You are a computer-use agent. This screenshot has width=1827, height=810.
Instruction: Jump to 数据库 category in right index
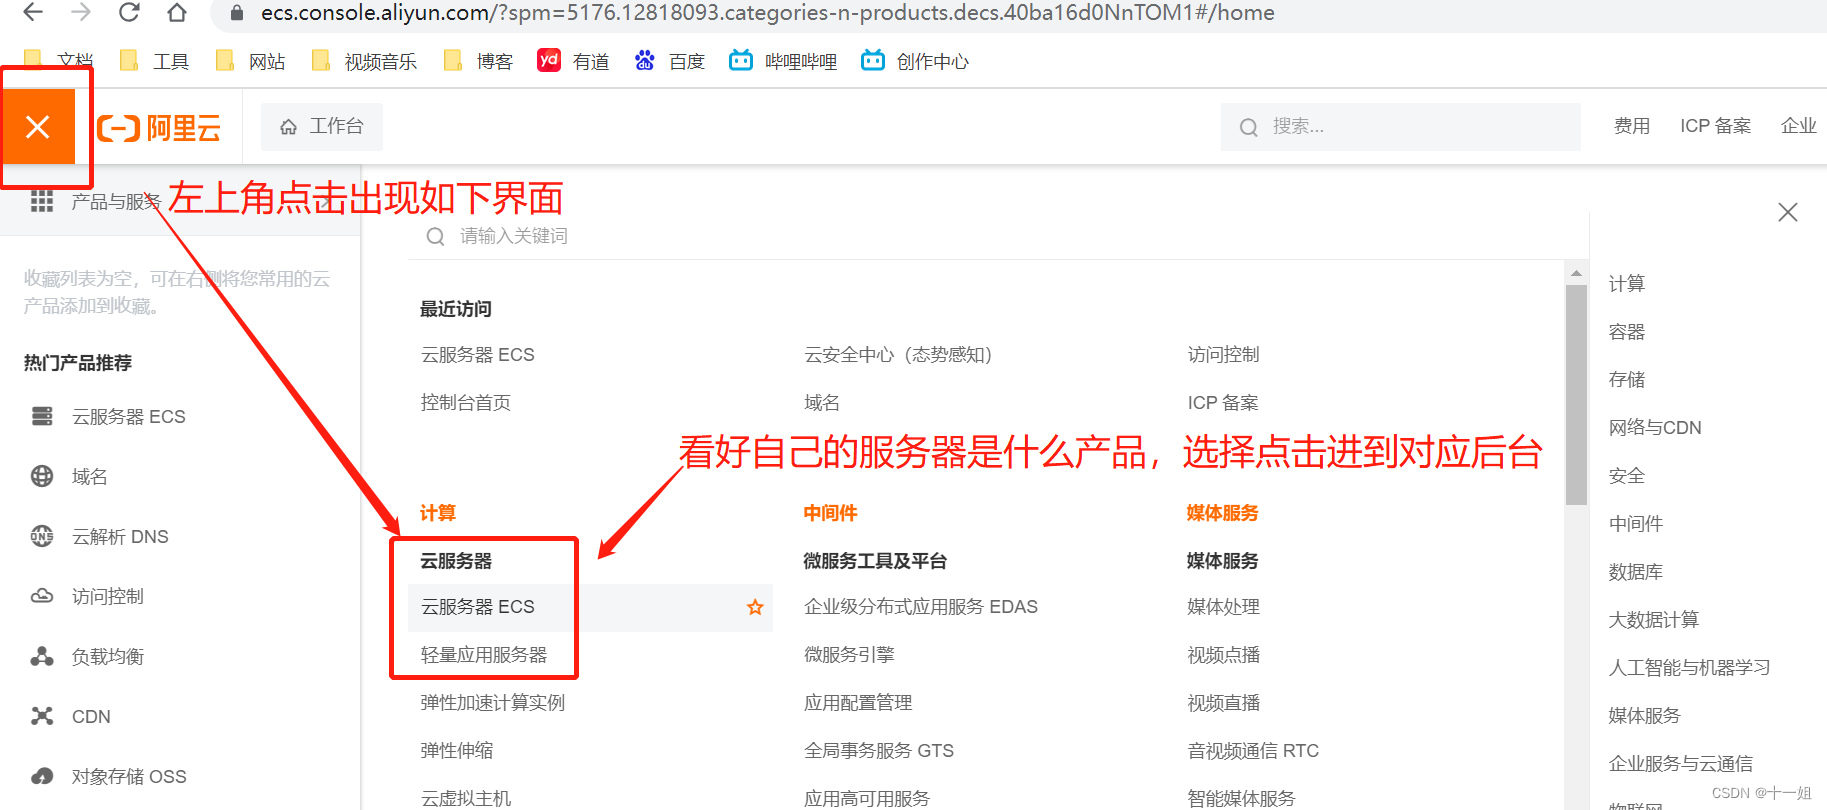pyautogui.click(x=1636, y=572)
